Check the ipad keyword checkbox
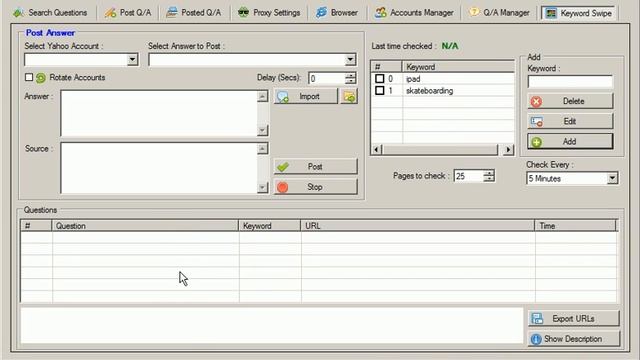 pos(380,78)
